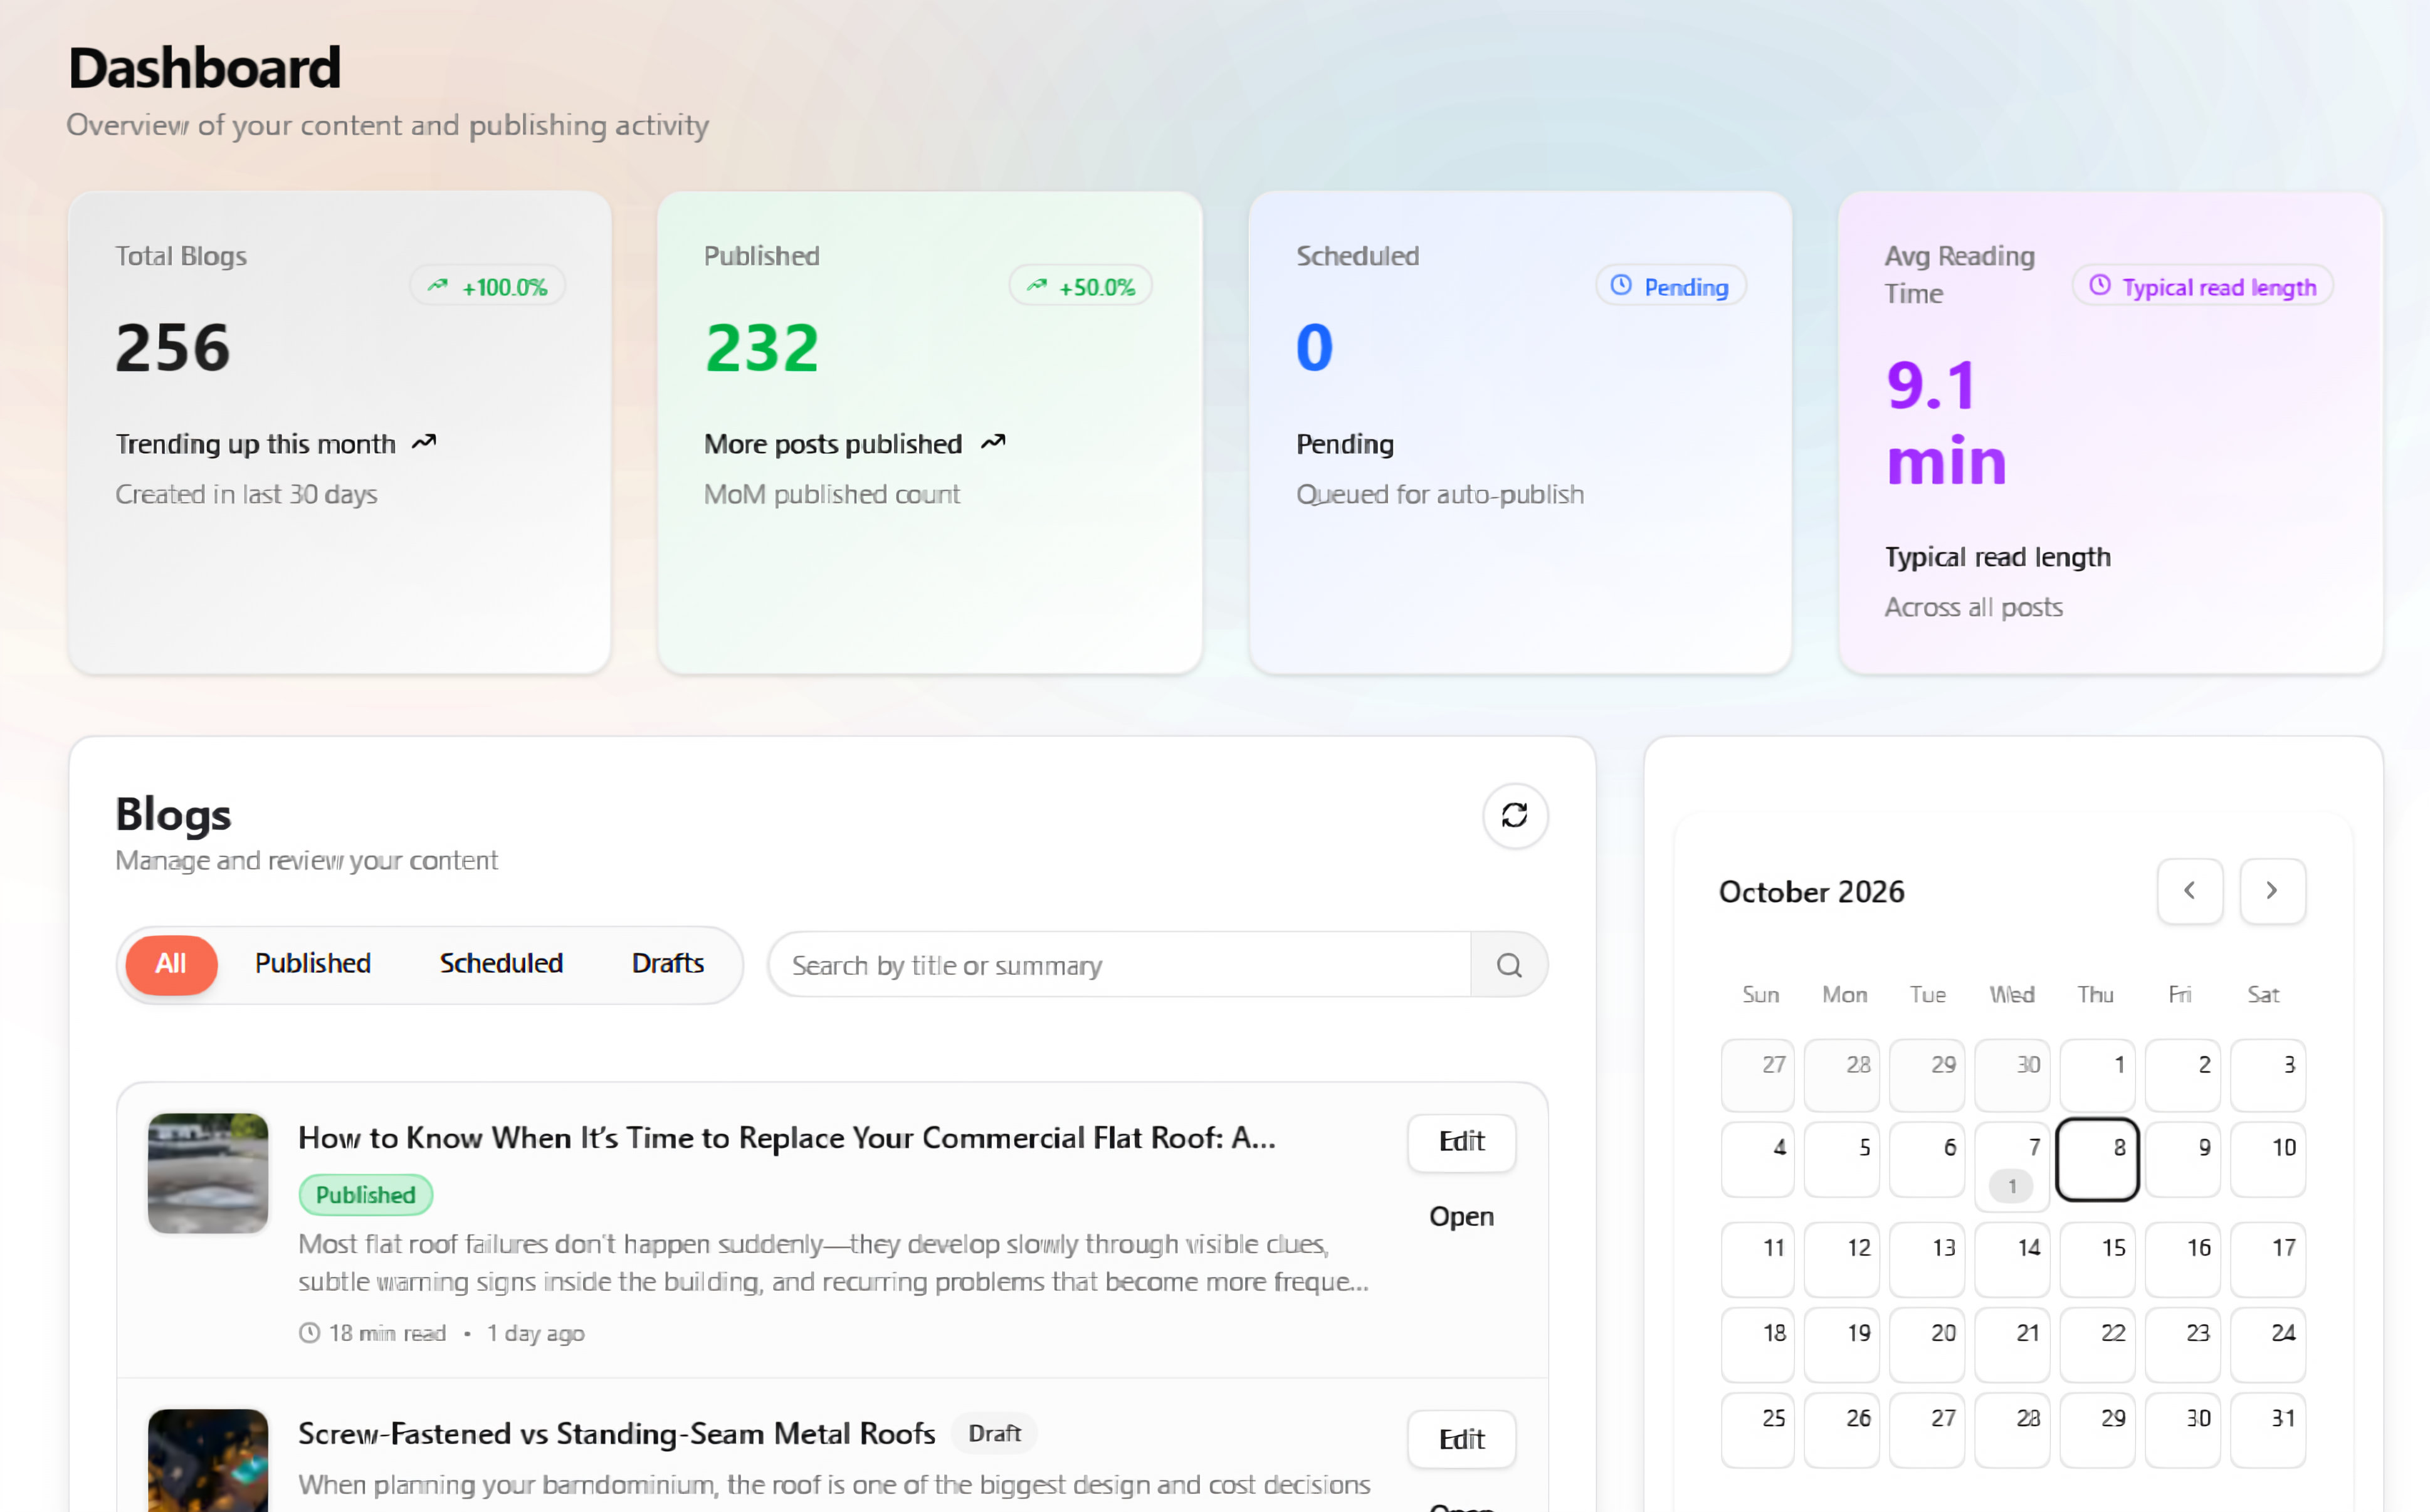This screenshot has width=2430, height=1512.
Task: Select October 10 in the calendar
Action: [x=2267, y=1160]
